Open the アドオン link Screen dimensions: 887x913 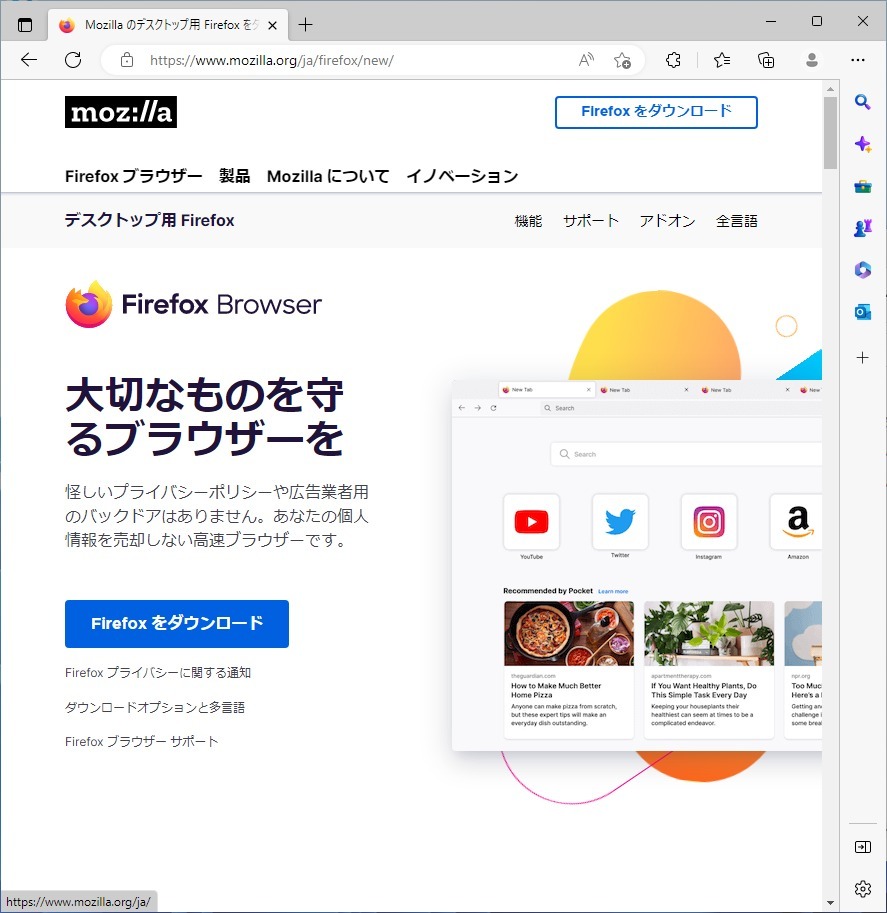(x=667, y=221)
